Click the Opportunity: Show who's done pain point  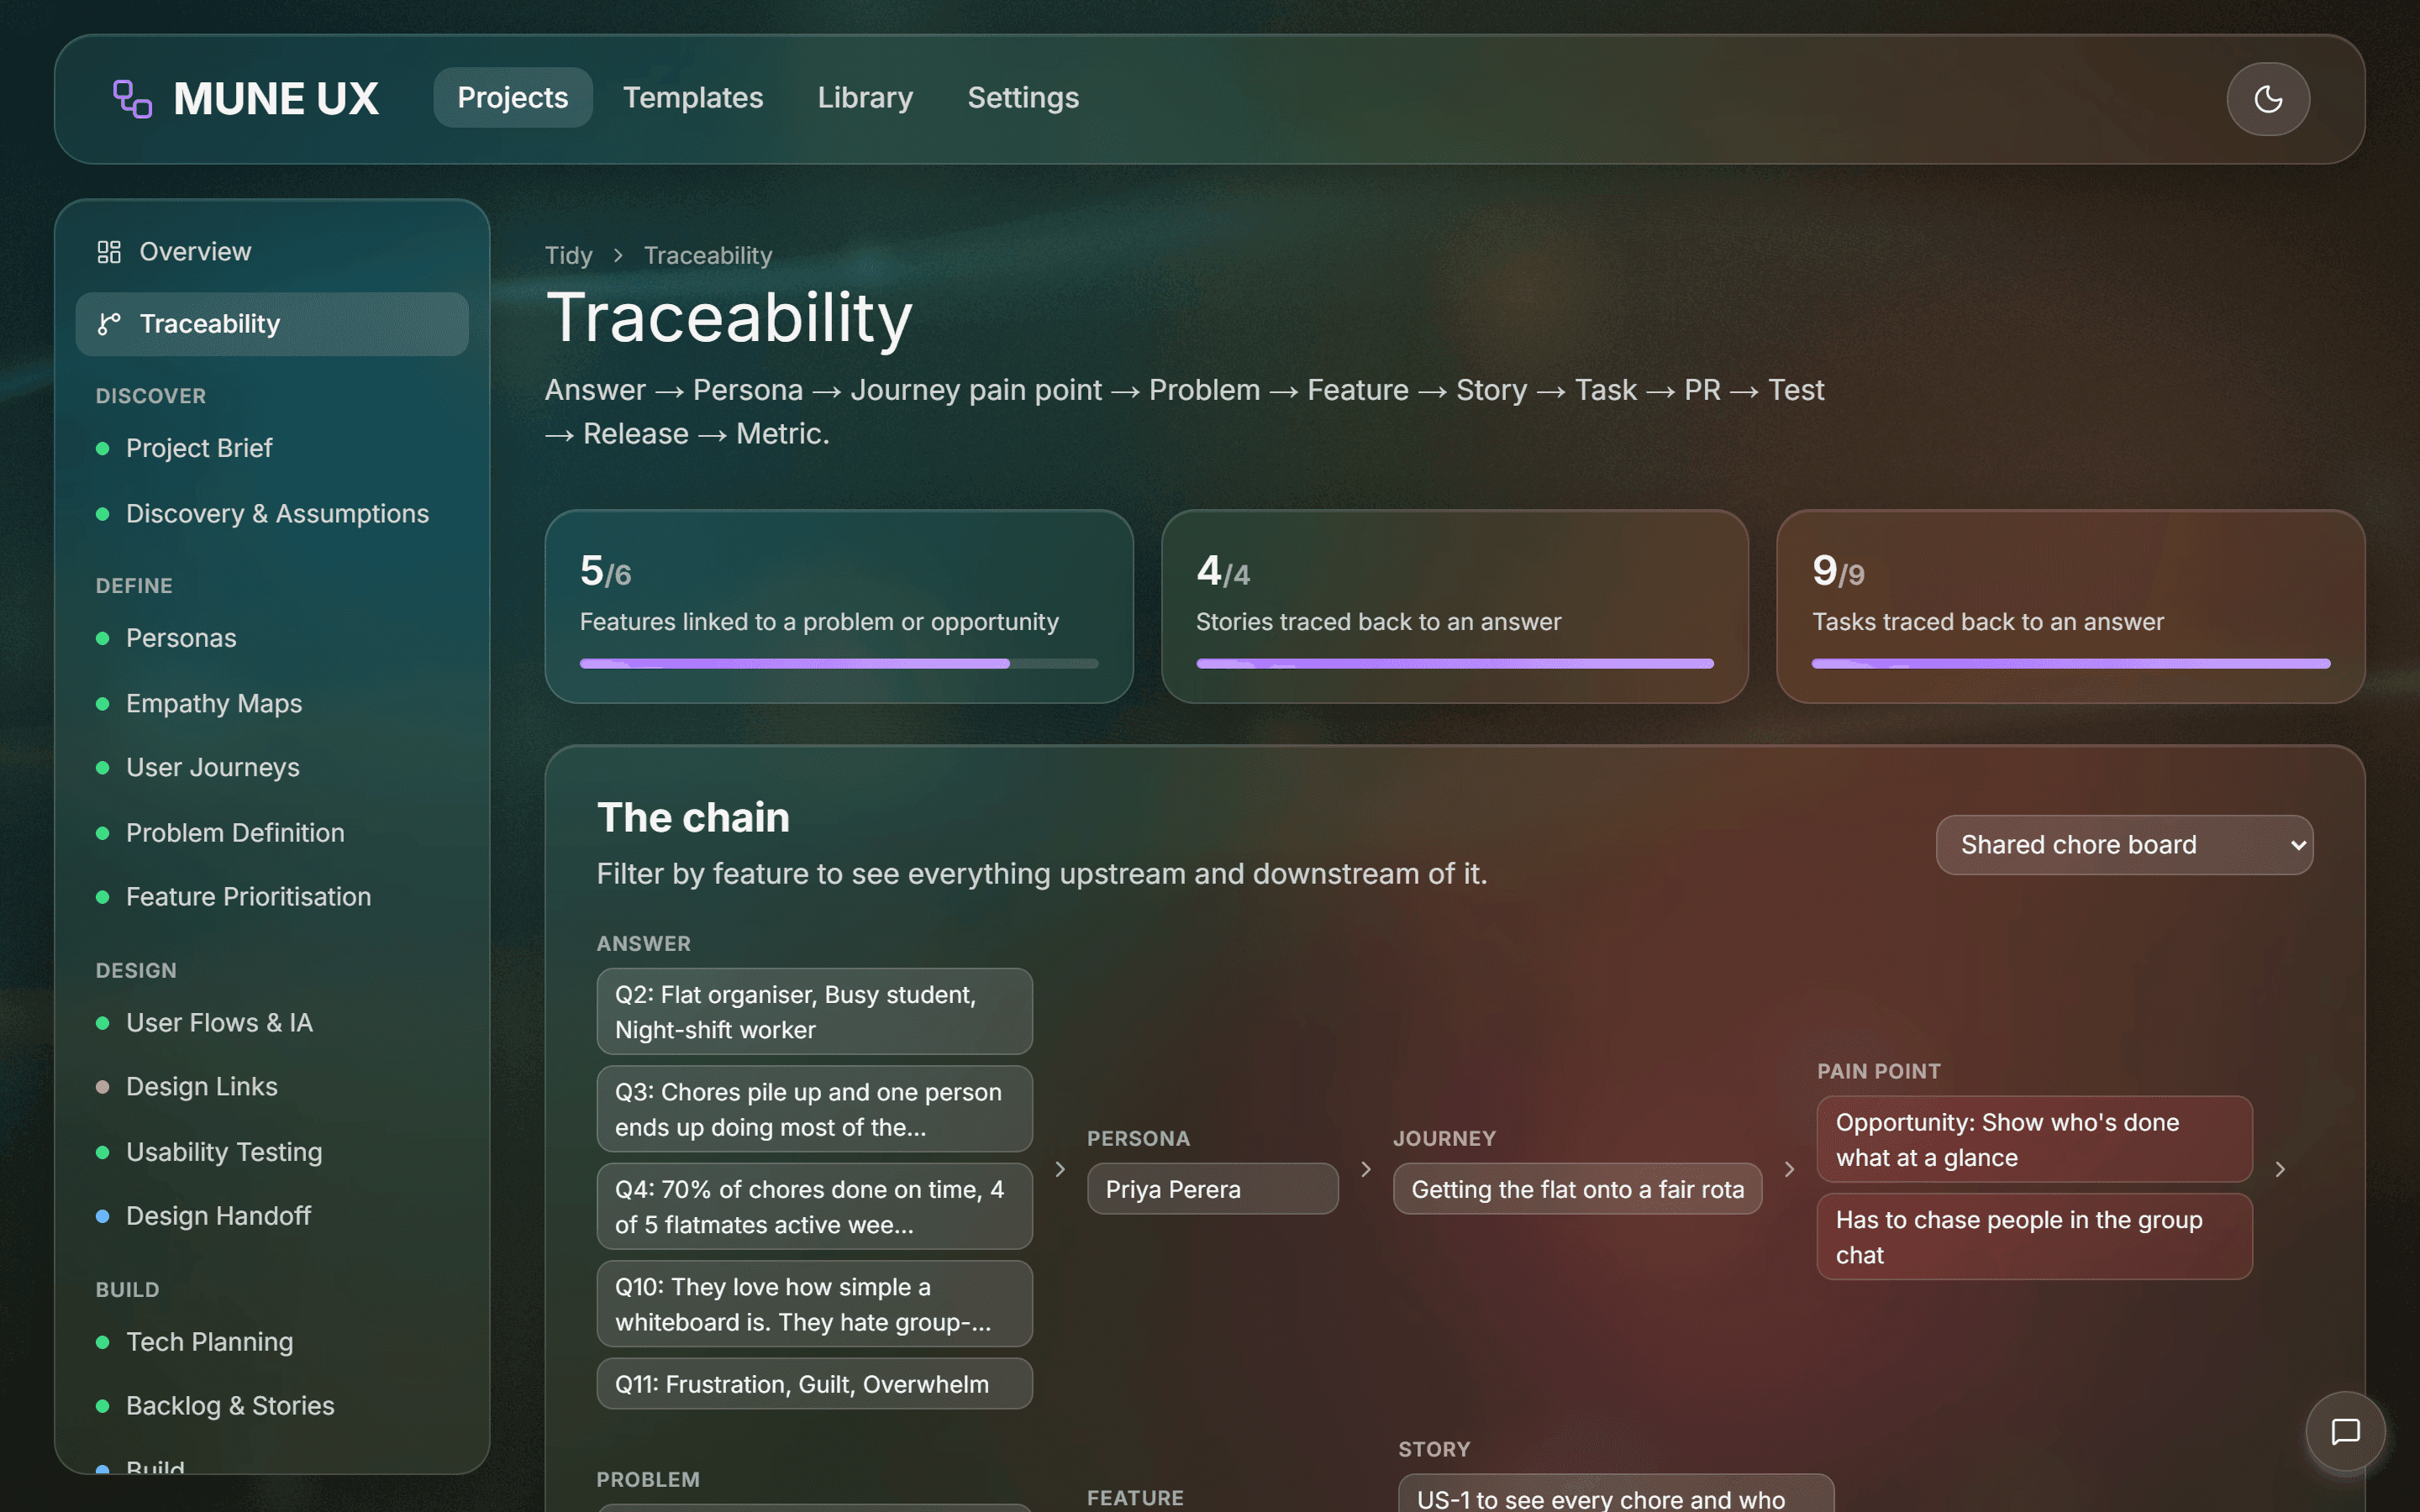2034,1140
